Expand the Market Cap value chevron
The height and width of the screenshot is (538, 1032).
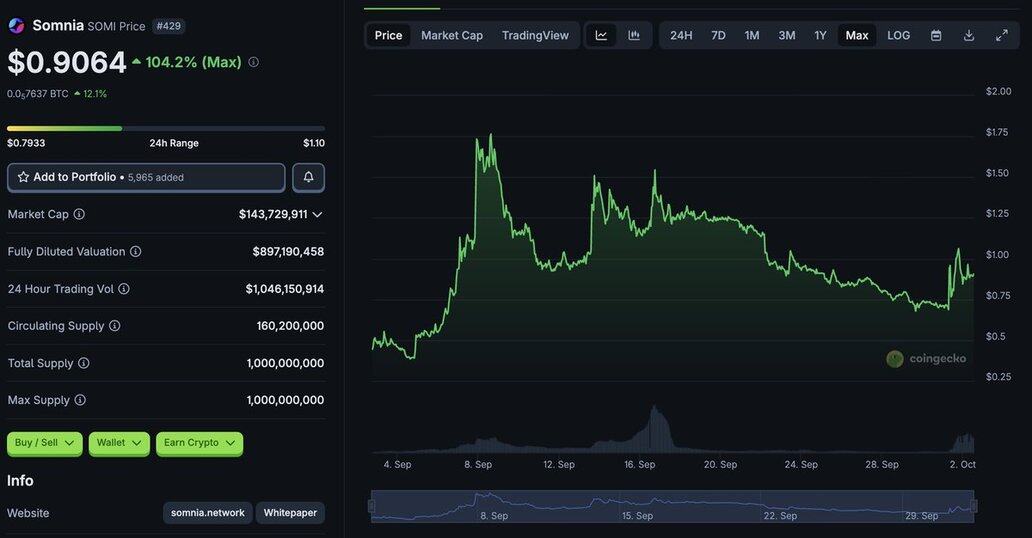click(x=317, y=214)
